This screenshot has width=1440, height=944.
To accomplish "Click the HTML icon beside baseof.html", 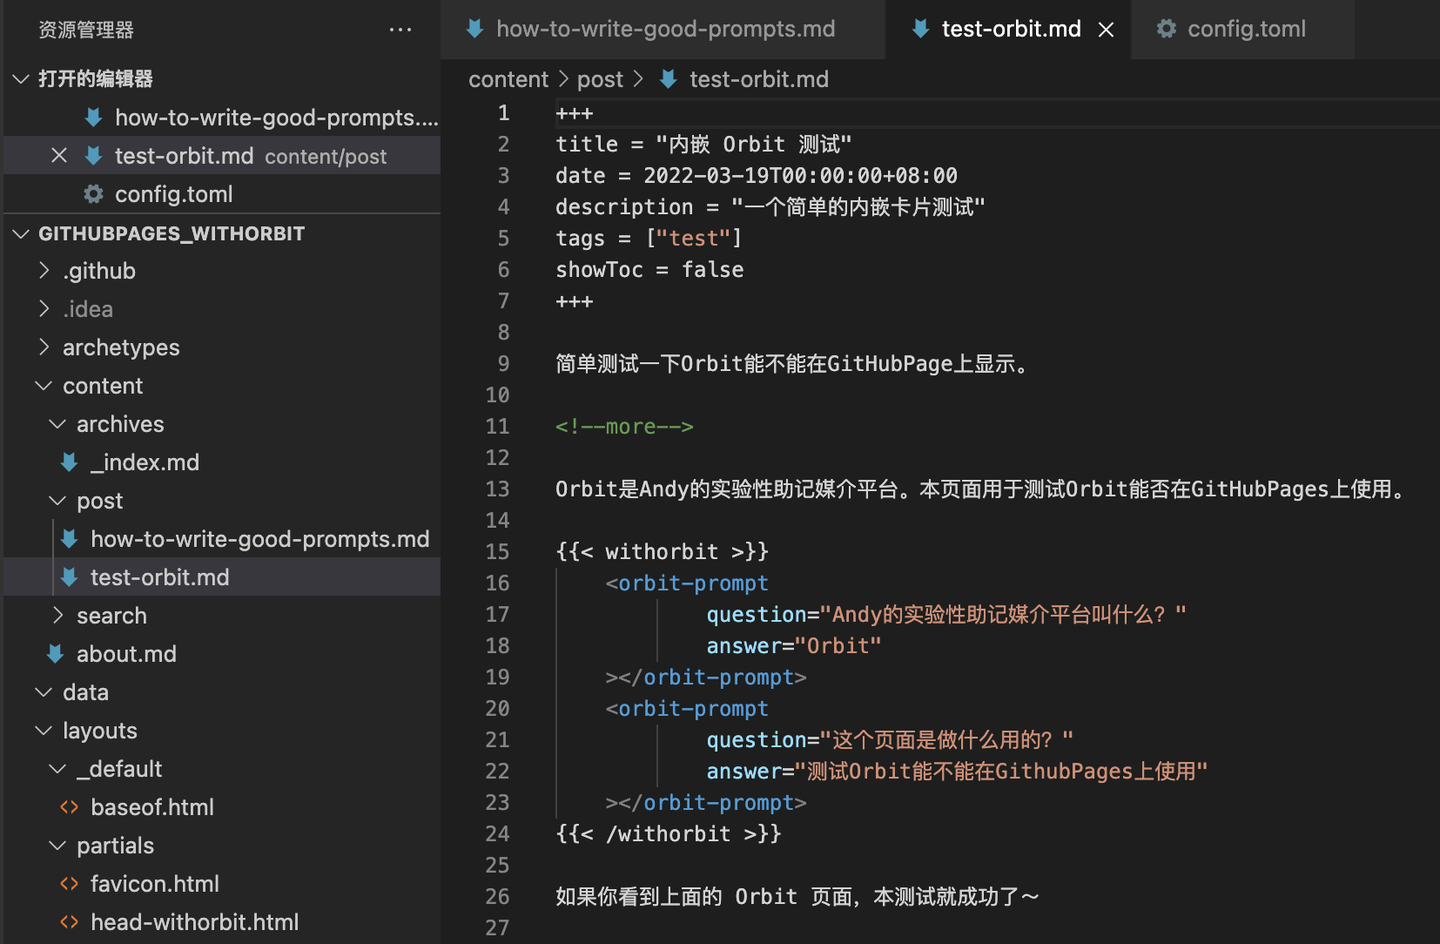I will coord(69,807).
